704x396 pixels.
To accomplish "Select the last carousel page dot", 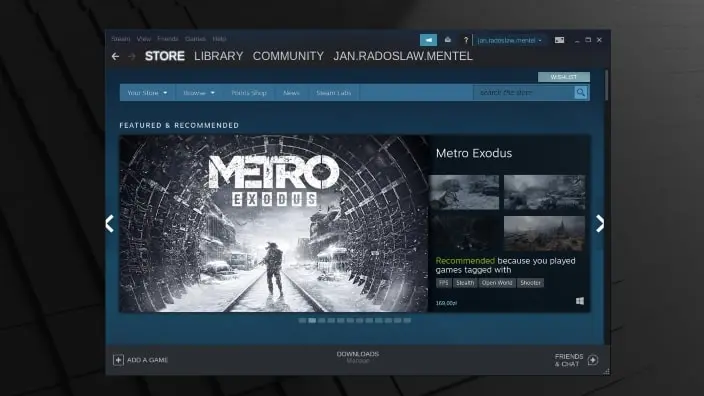I will pos(407,321).
